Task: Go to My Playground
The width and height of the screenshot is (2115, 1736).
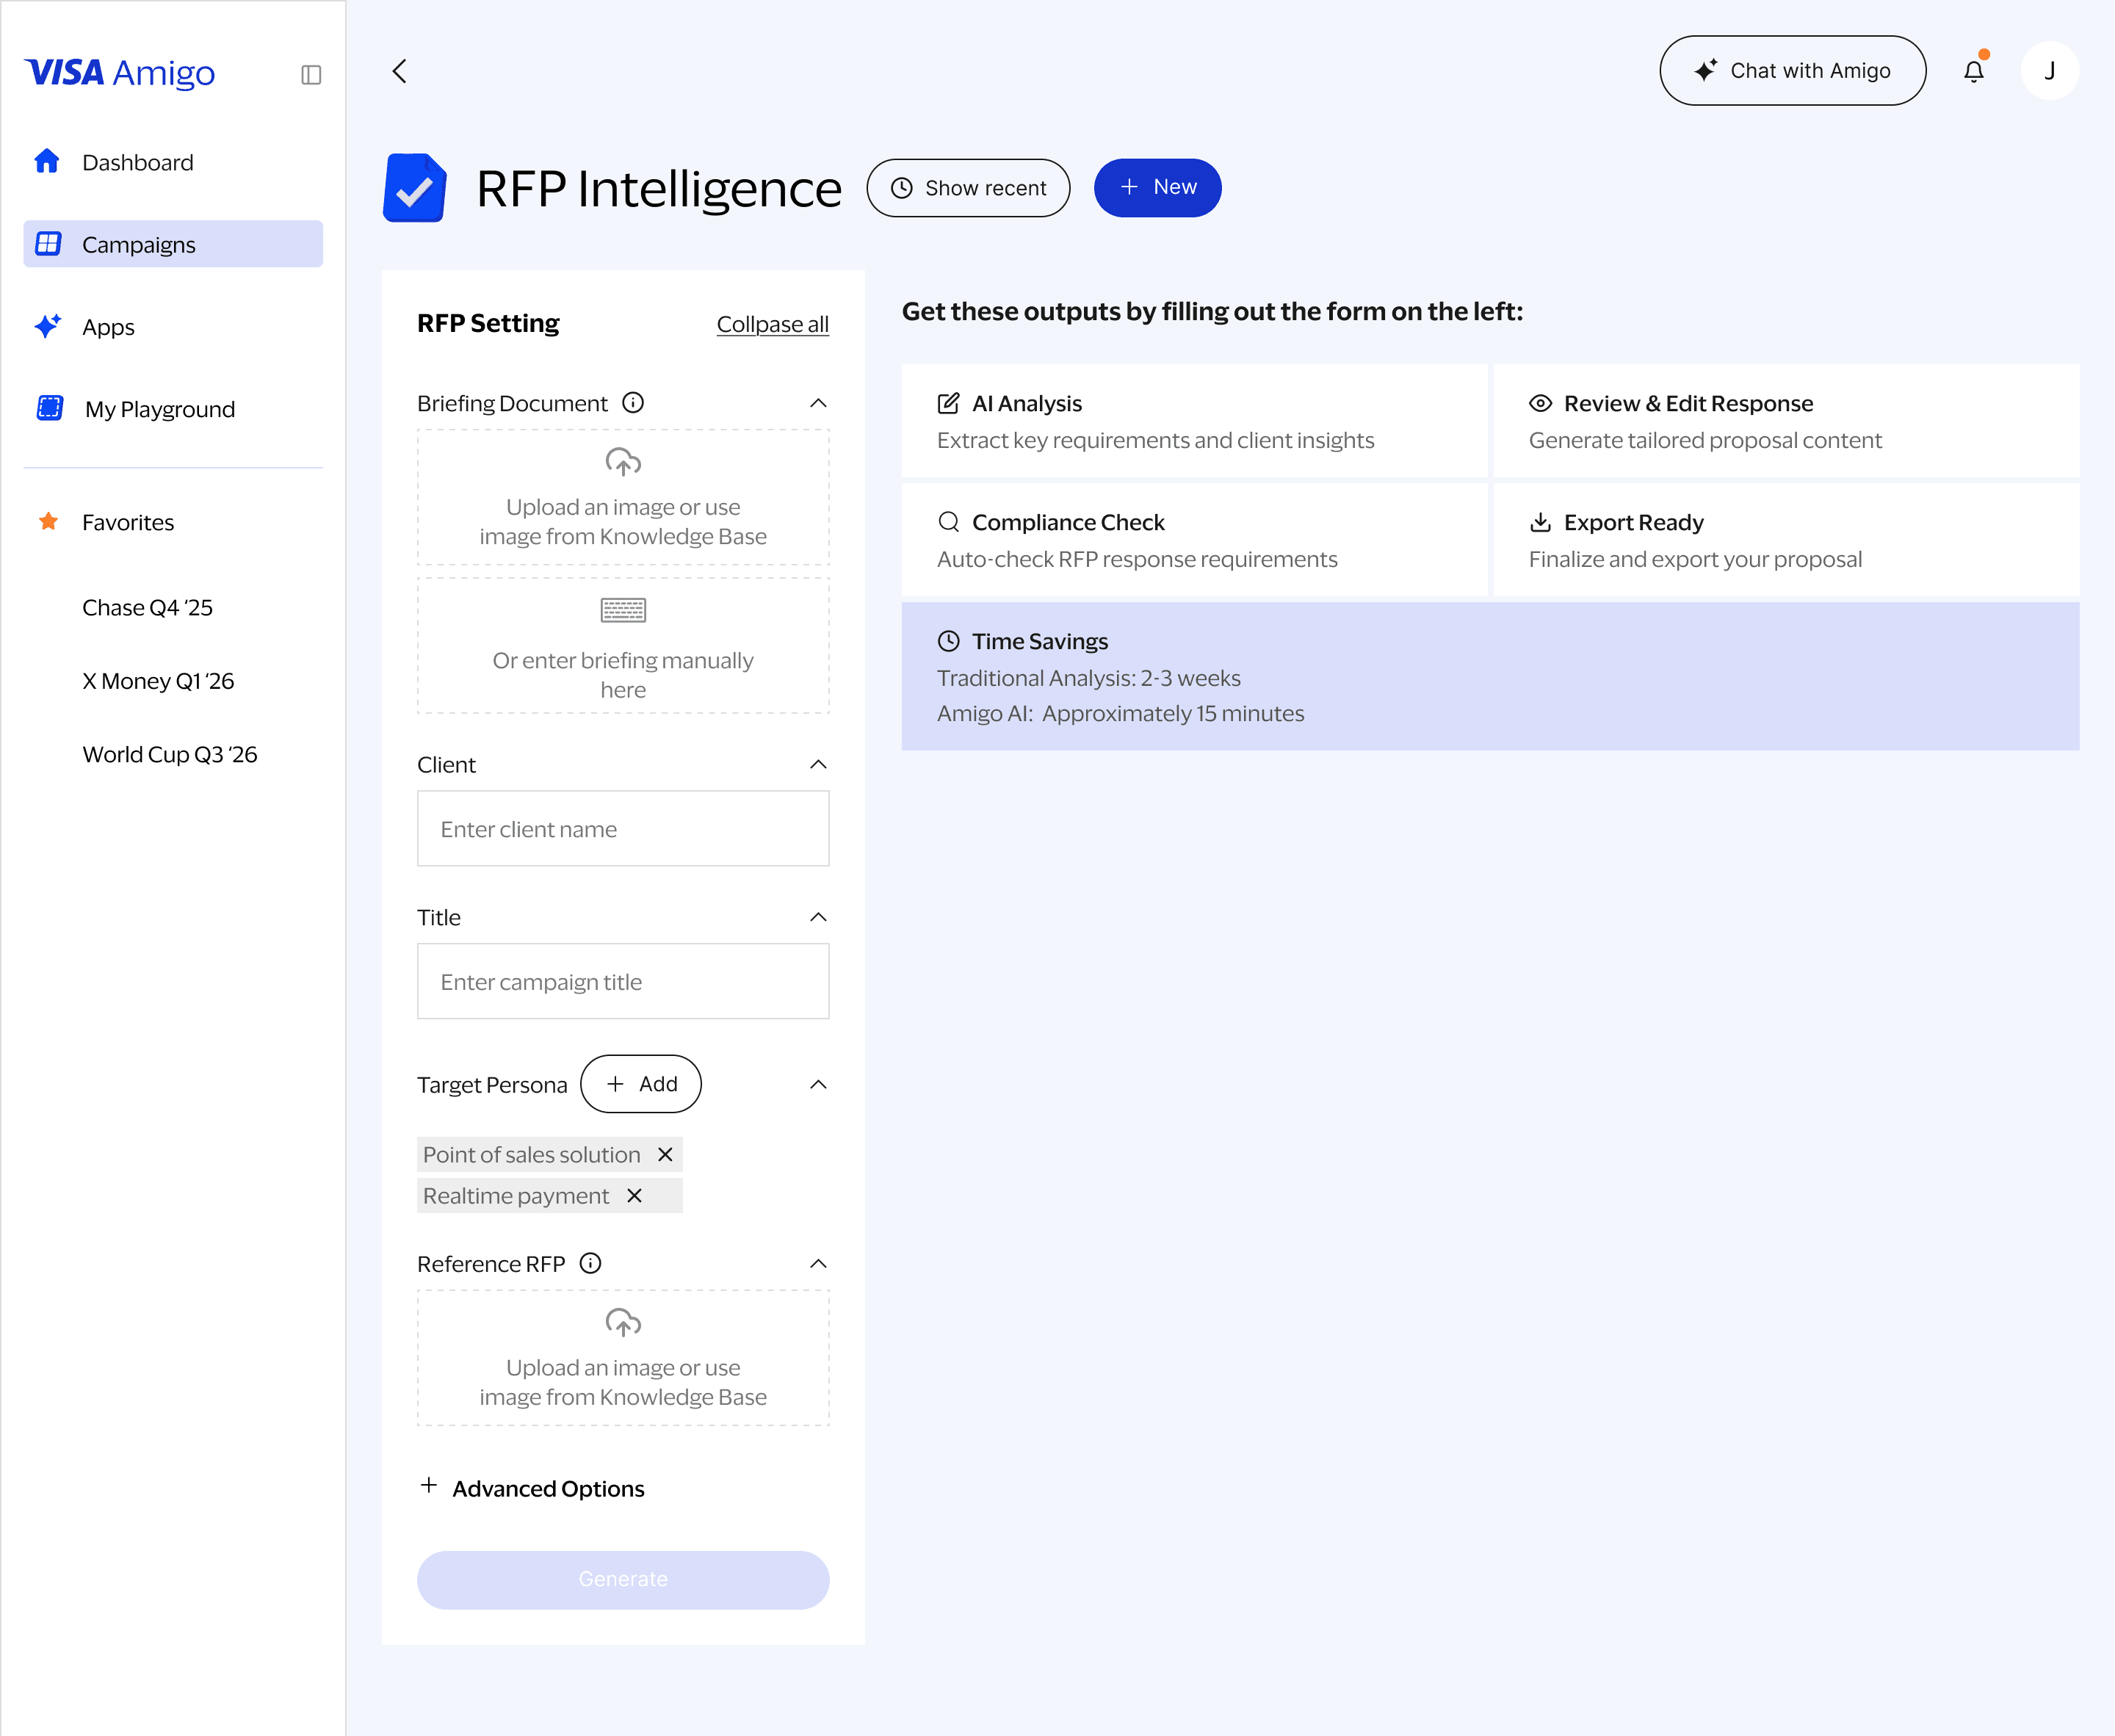Action: coord(159,409)
